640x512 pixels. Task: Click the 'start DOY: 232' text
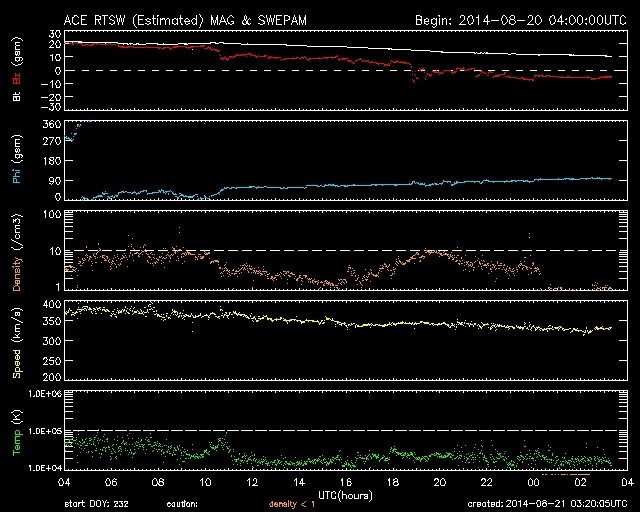95,505
